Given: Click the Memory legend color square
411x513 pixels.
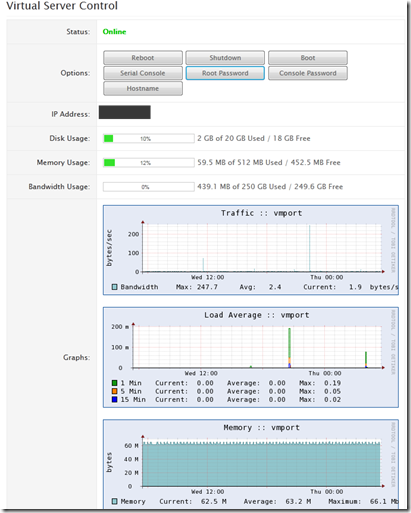Looking at the screenshot, I should (114, 501).
